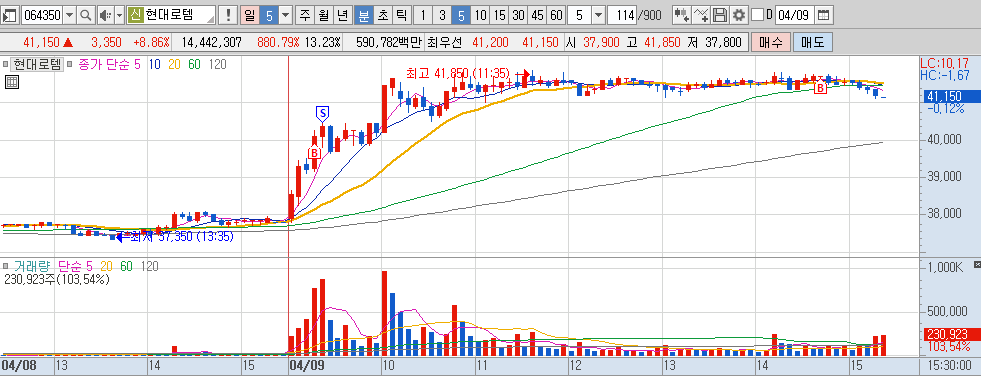Click the blue 10 moving average legend
Screen dimensions: 981x376
point(155,64)
